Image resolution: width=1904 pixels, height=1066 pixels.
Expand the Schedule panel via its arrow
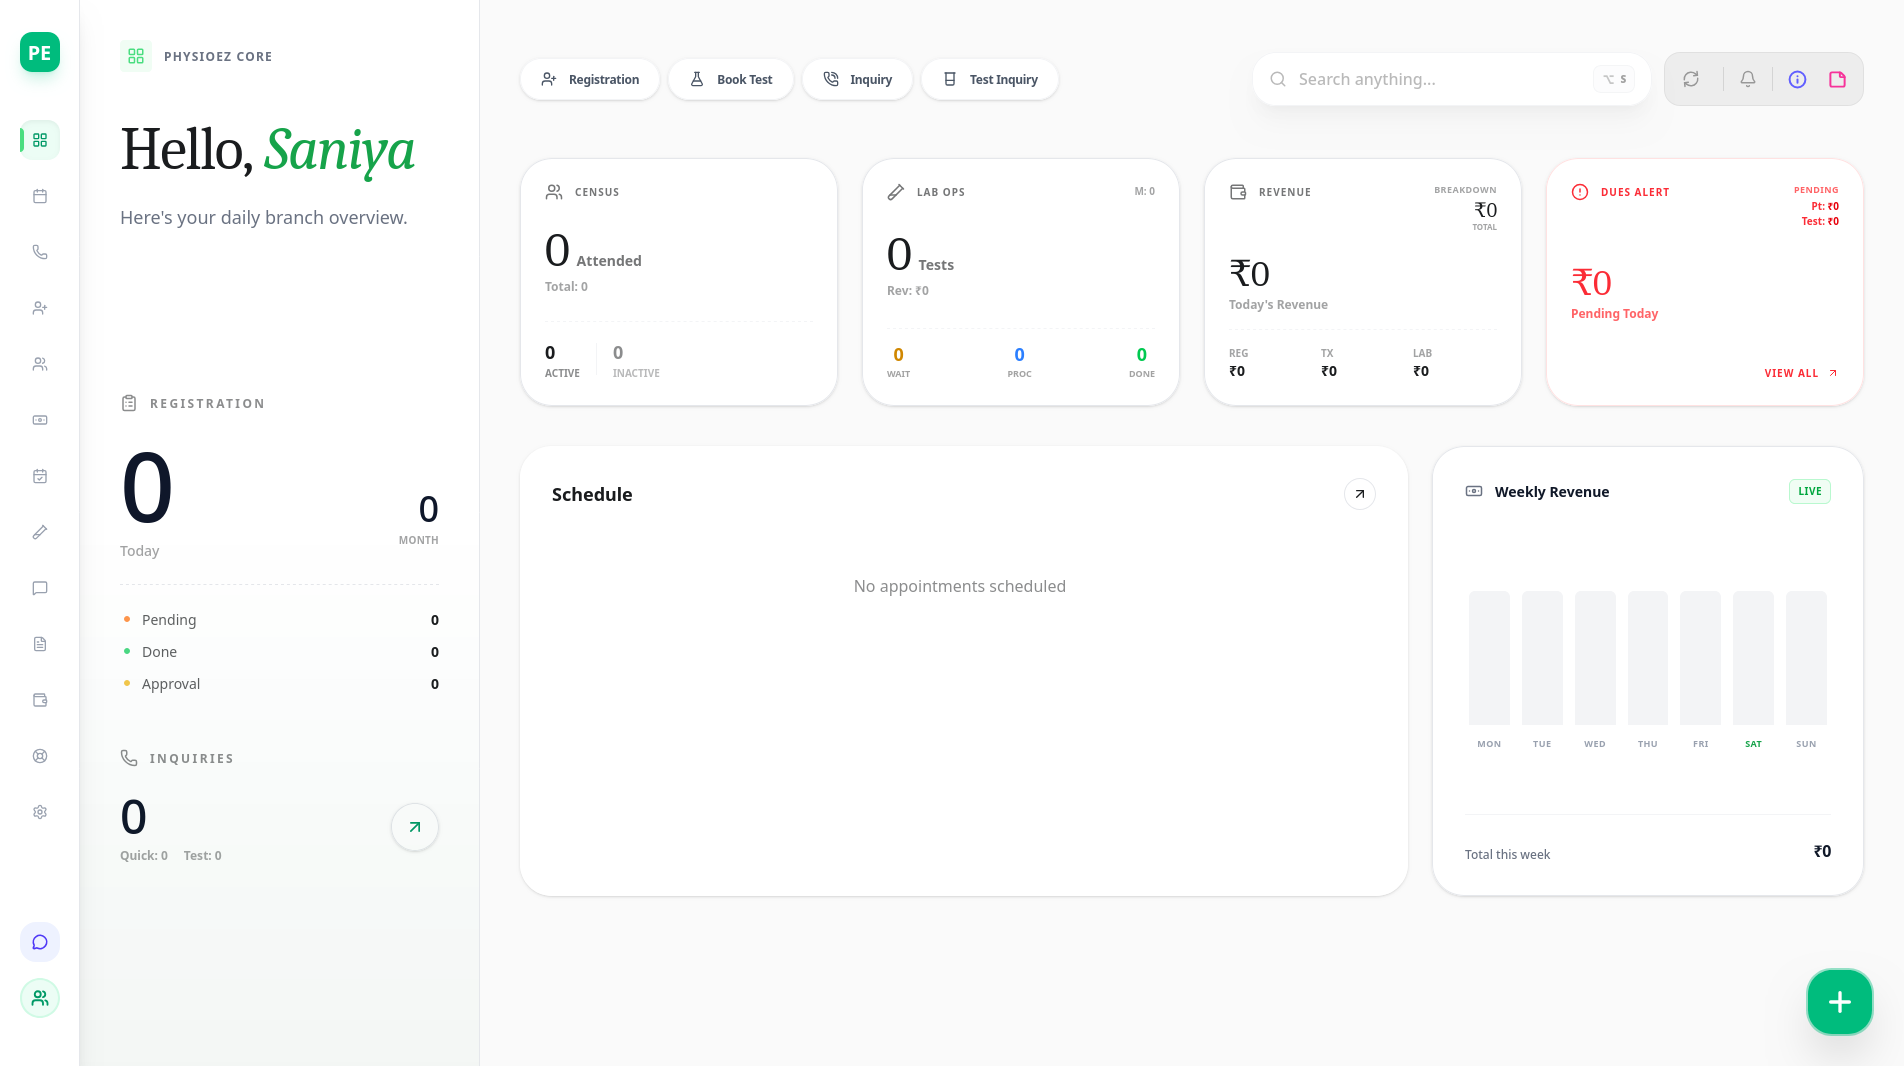1359,493
